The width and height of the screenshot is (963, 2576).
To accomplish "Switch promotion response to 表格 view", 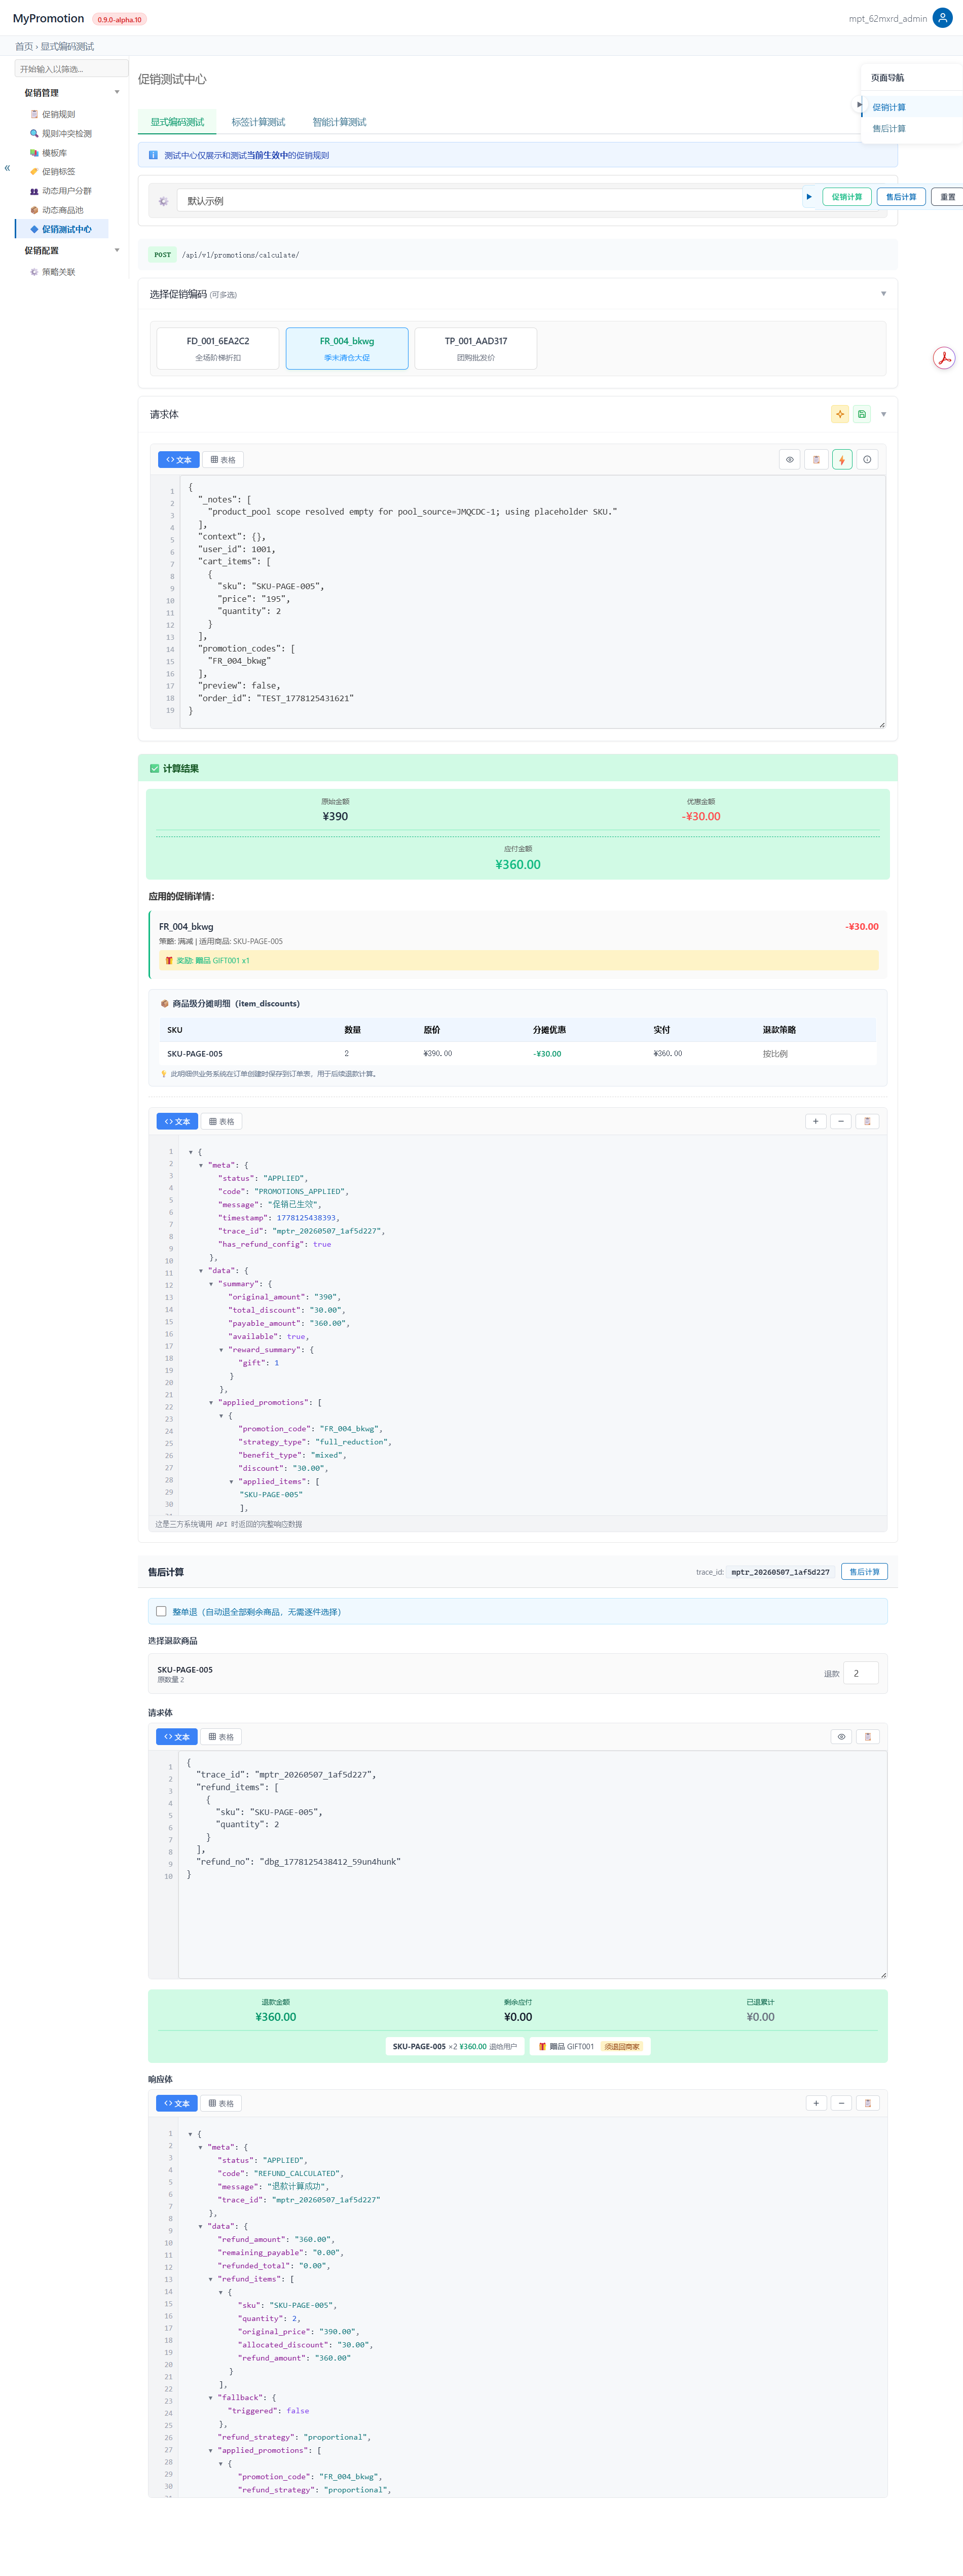I will [x=222, y=1121].
